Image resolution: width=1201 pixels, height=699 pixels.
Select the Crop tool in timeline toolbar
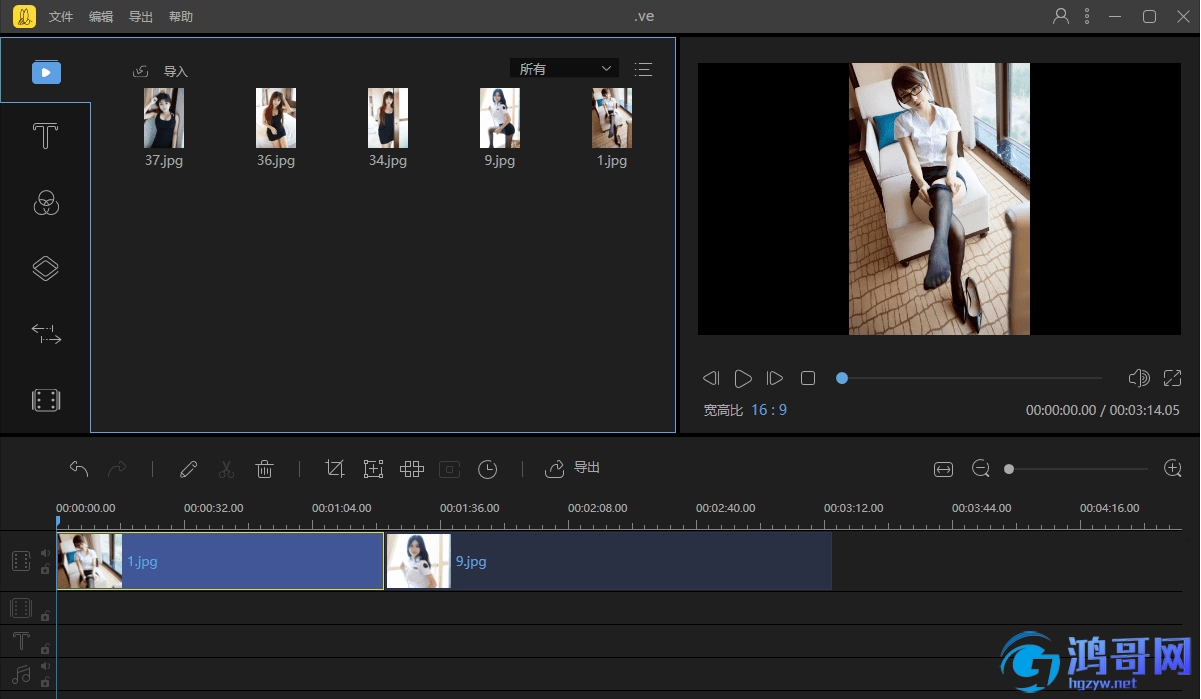(x=335, y=468)
